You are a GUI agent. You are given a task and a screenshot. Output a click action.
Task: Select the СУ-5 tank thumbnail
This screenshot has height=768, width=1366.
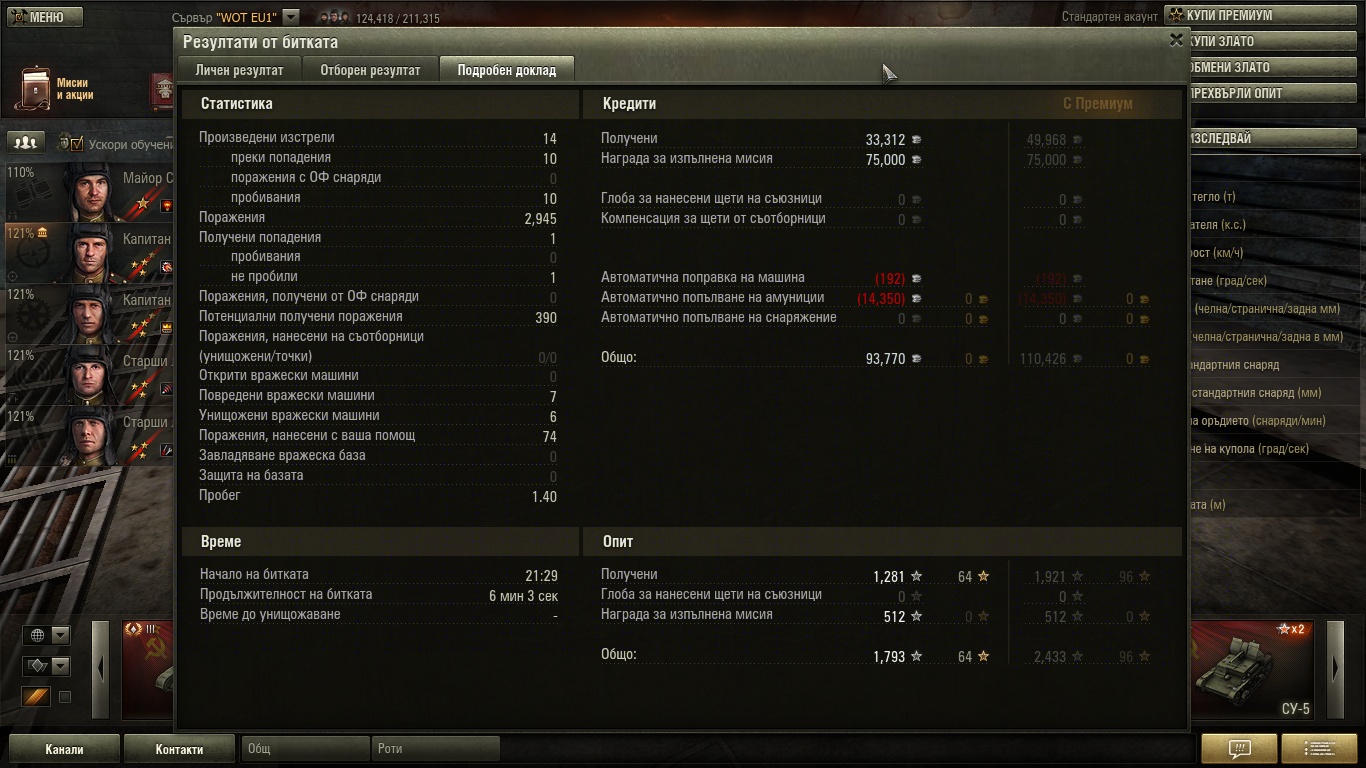(x=1254, y=670)
